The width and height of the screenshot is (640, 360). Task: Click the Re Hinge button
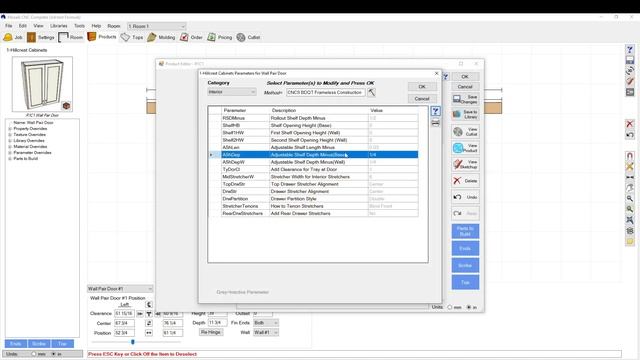click(211, 332)
